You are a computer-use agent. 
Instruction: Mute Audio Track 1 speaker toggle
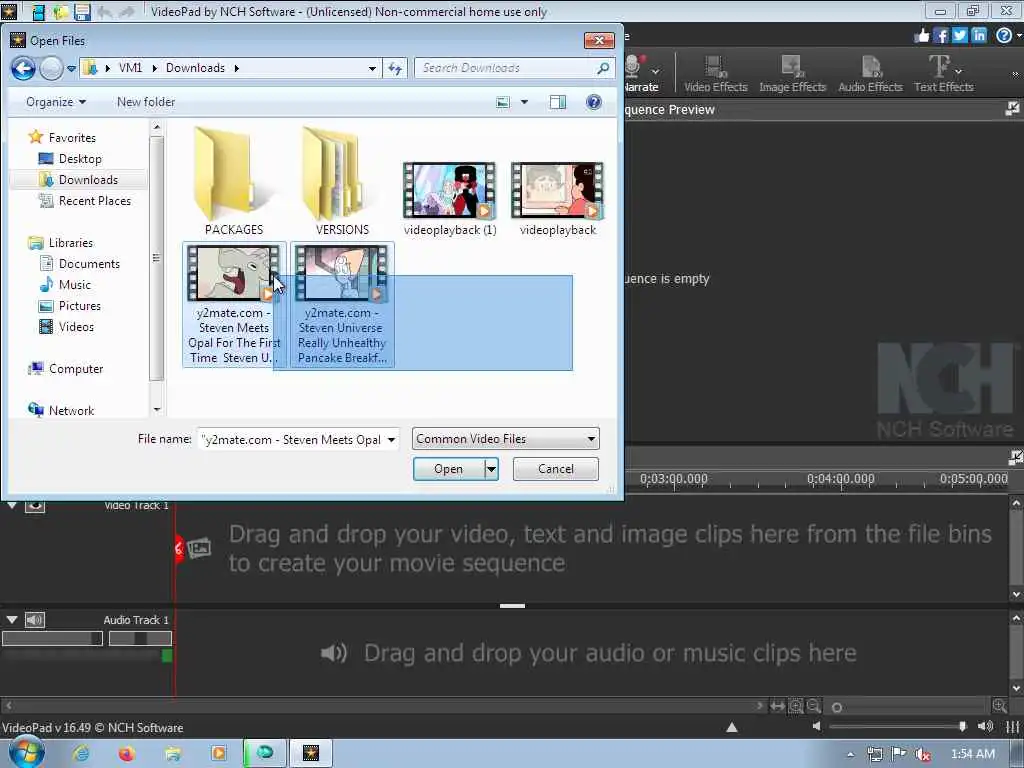tap(35, 620)
